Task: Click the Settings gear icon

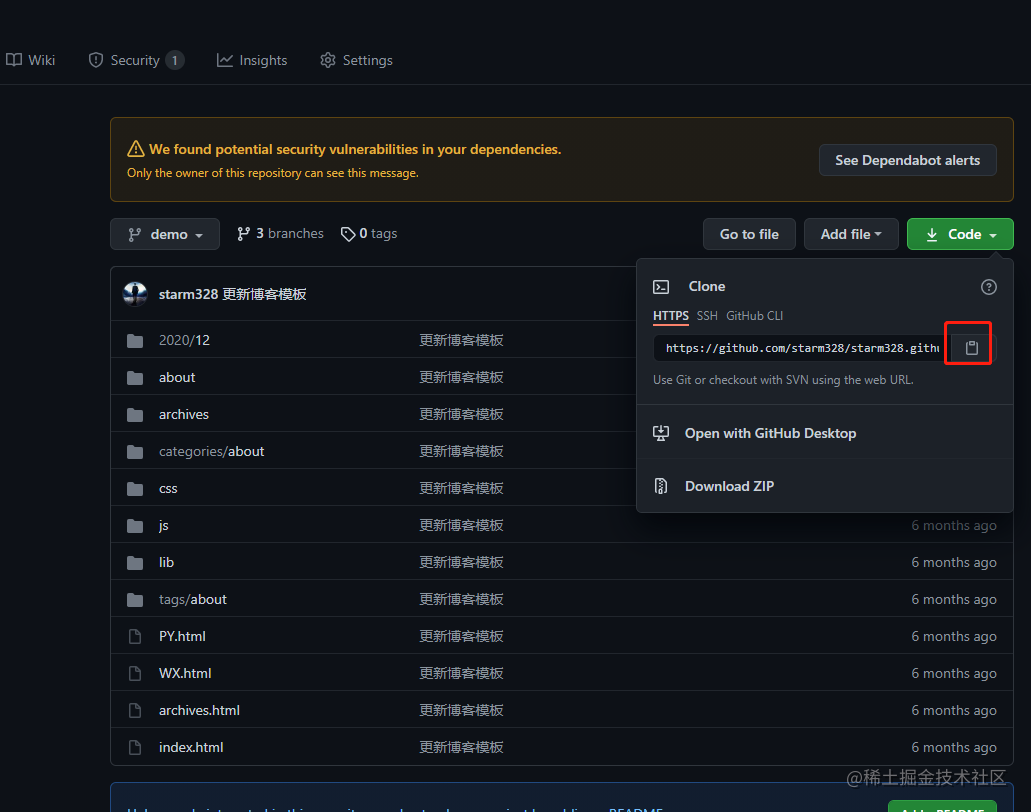Action: (327, 60)
